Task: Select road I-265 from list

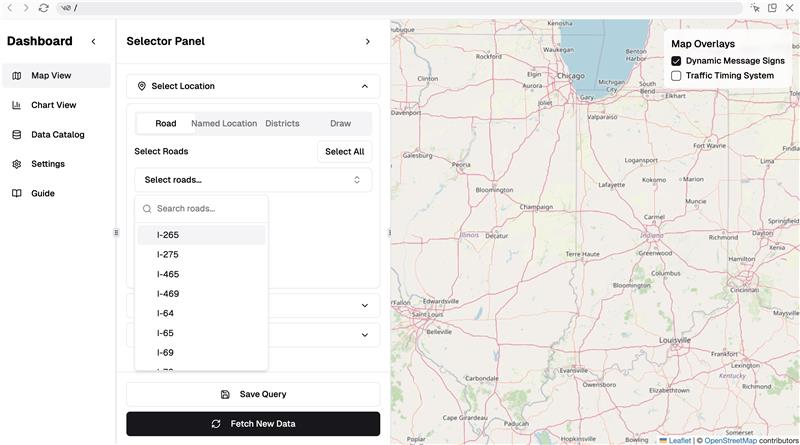Action: coord(202,235)
